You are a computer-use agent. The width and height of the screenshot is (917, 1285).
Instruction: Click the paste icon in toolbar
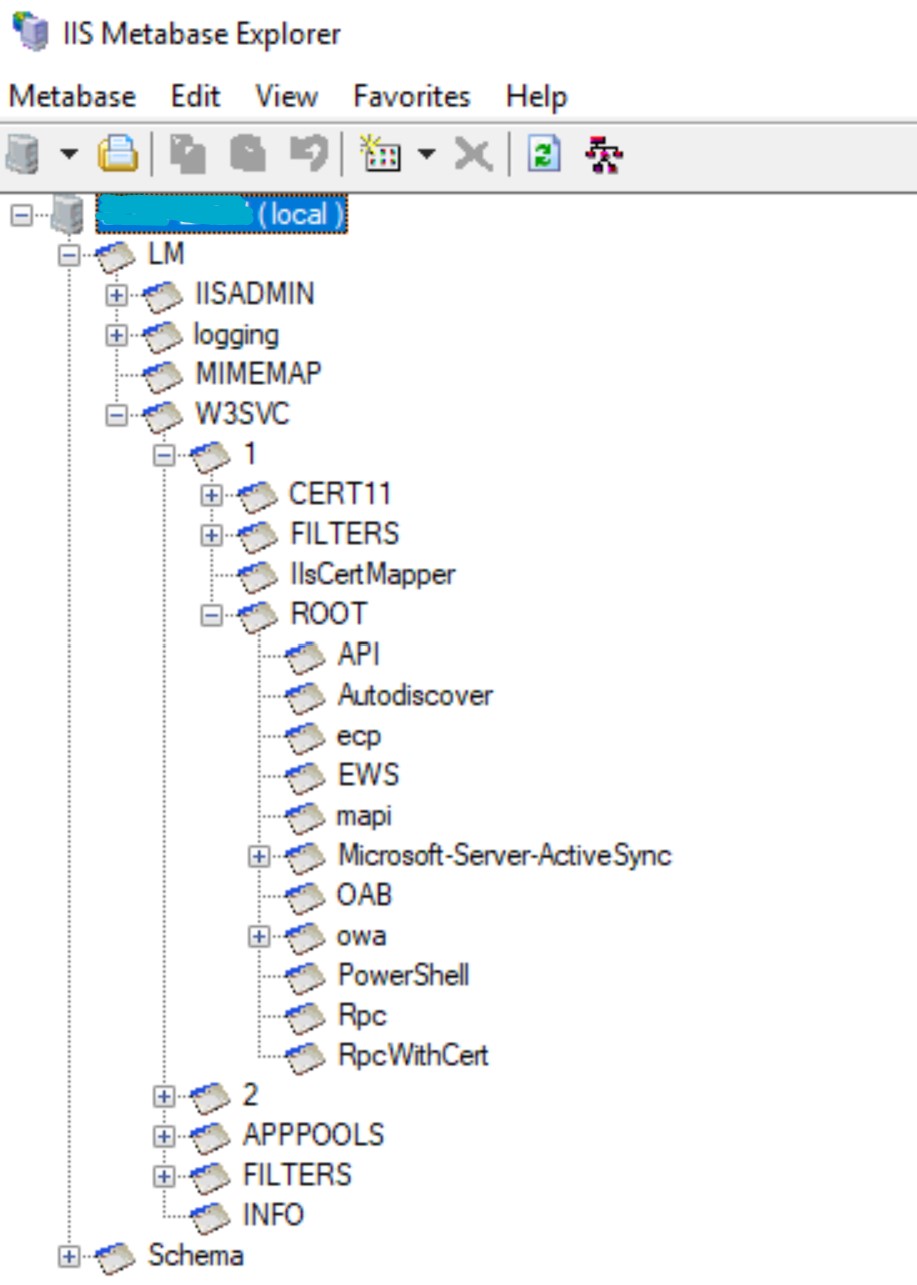247,155
